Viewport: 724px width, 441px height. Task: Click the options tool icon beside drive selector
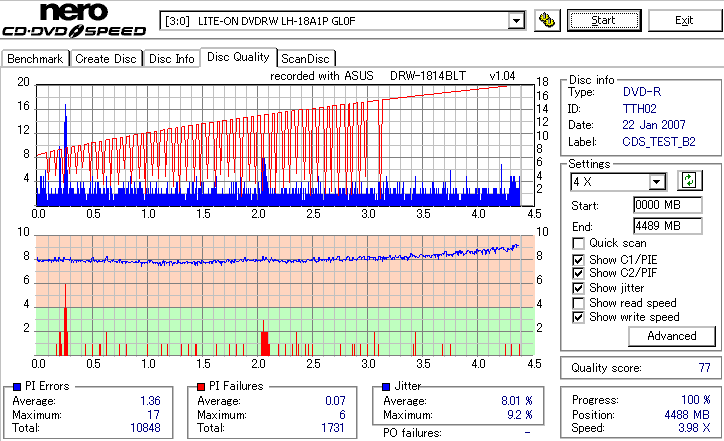point(547,21)
